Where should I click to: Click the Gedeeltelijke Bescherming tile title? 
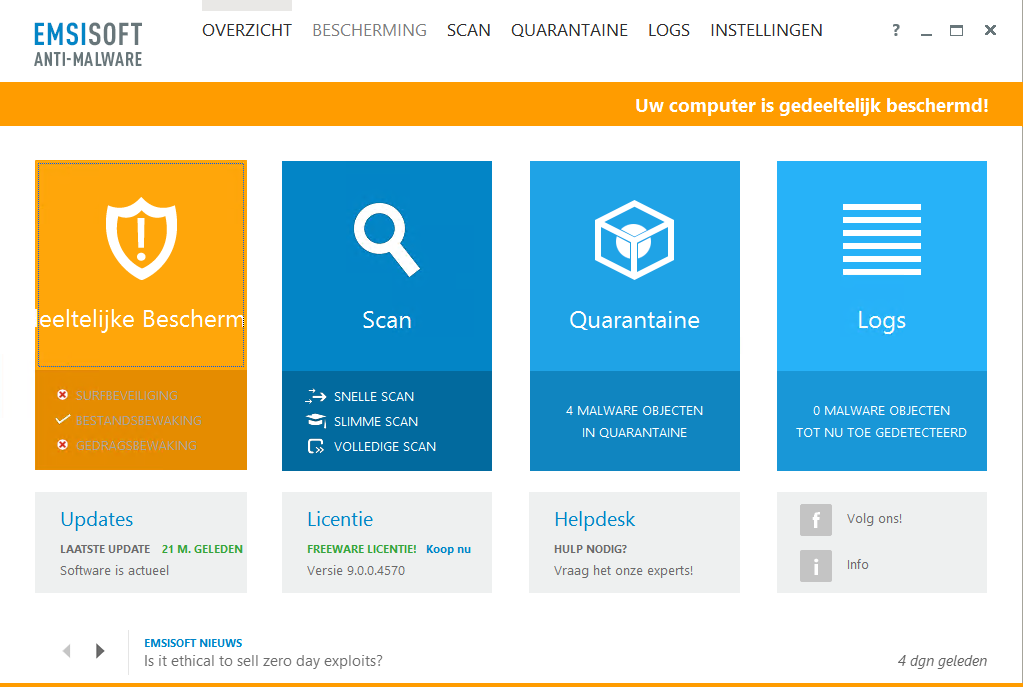(141, 319)
